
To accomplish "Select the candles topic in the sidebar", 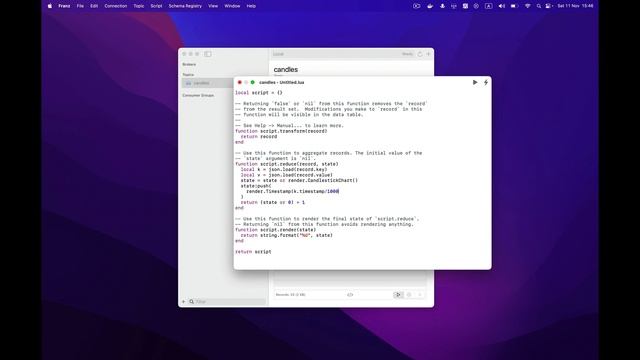I will [207, 83].
